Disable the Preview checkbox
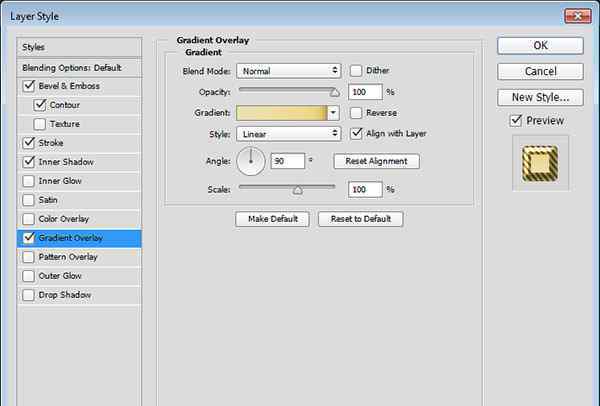 (x=516, y=120)
